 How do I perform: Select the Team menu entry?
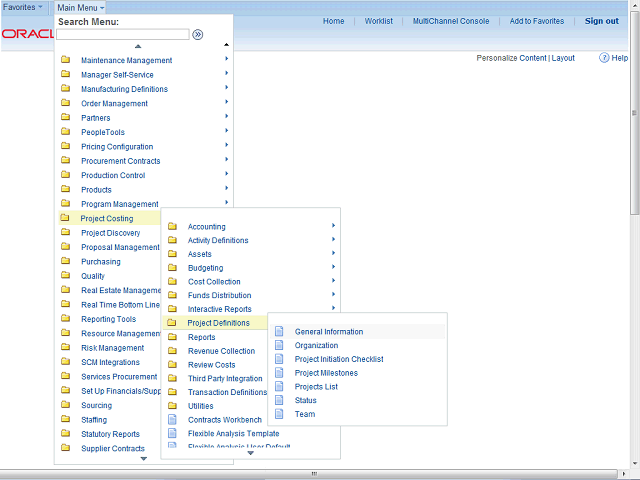pos(304,414)
